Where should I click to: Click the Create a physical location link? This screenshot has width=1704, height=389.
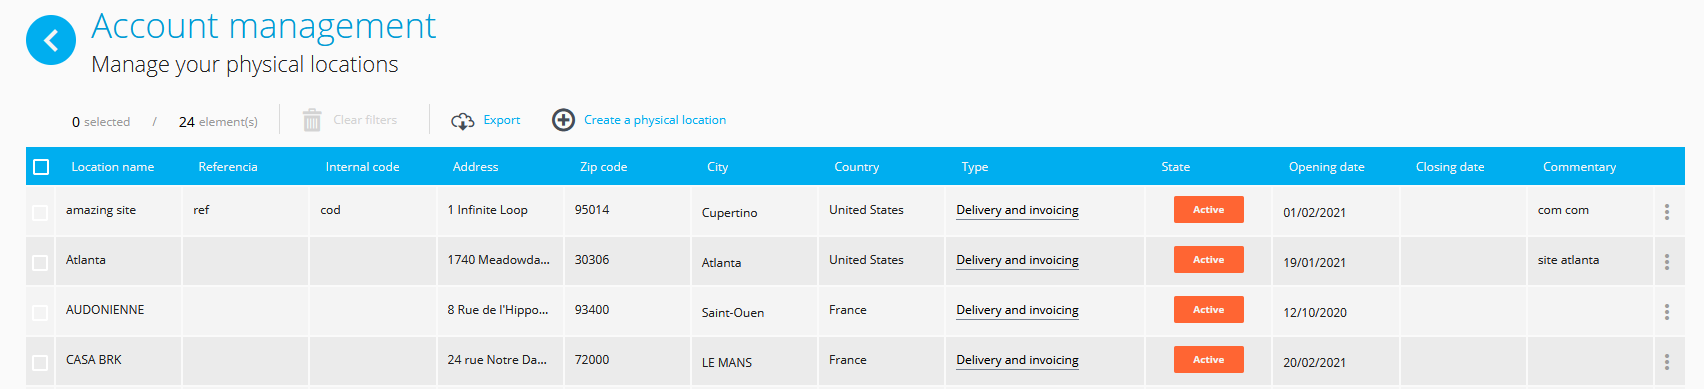655,120
